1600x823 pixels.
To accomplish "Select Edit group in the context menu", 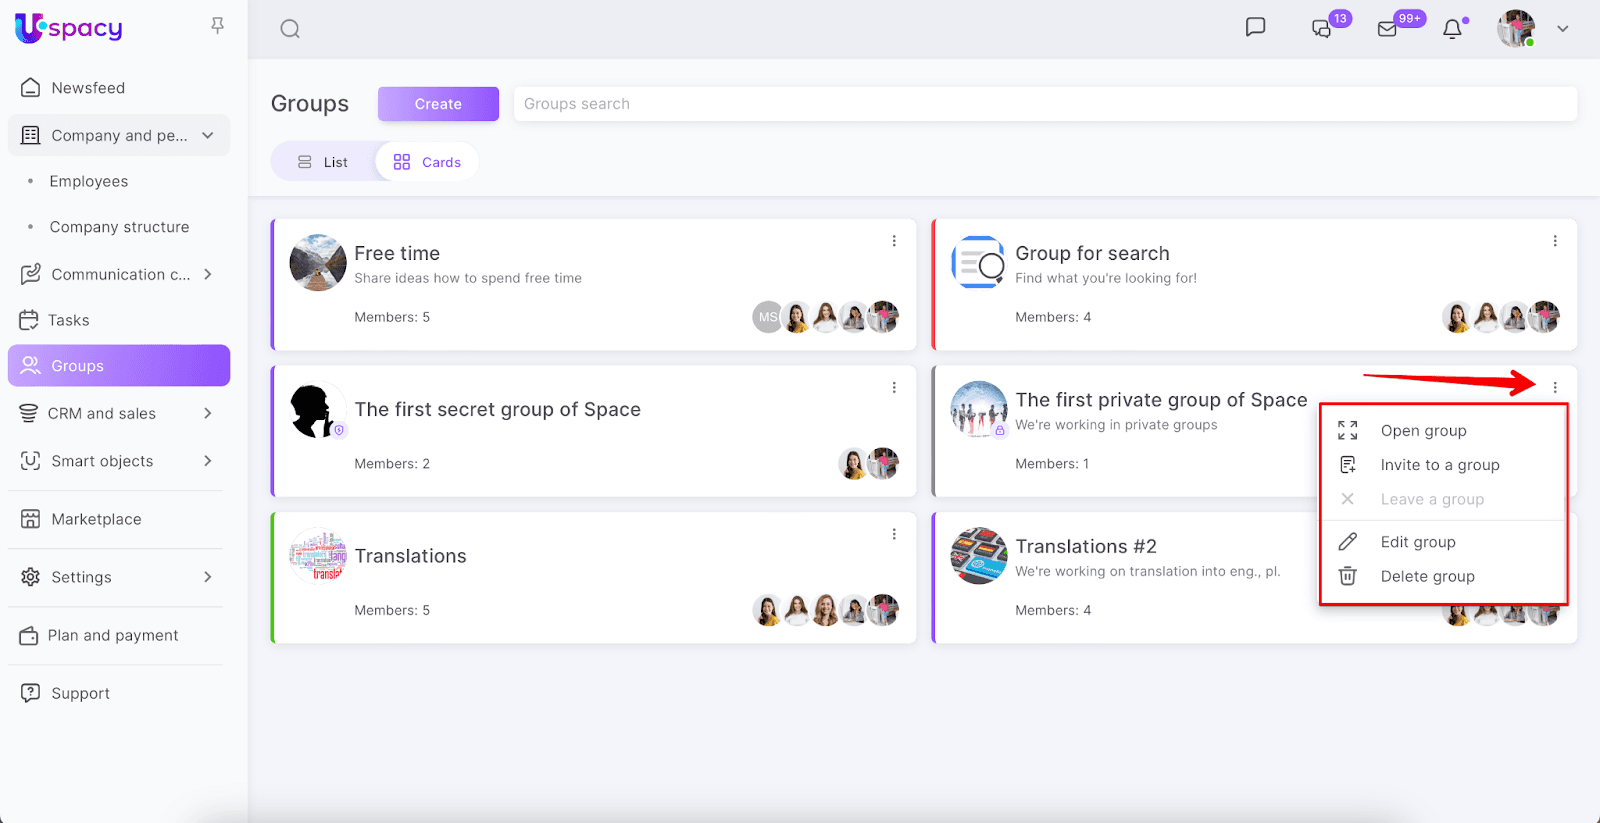I will pos(1417,542).
